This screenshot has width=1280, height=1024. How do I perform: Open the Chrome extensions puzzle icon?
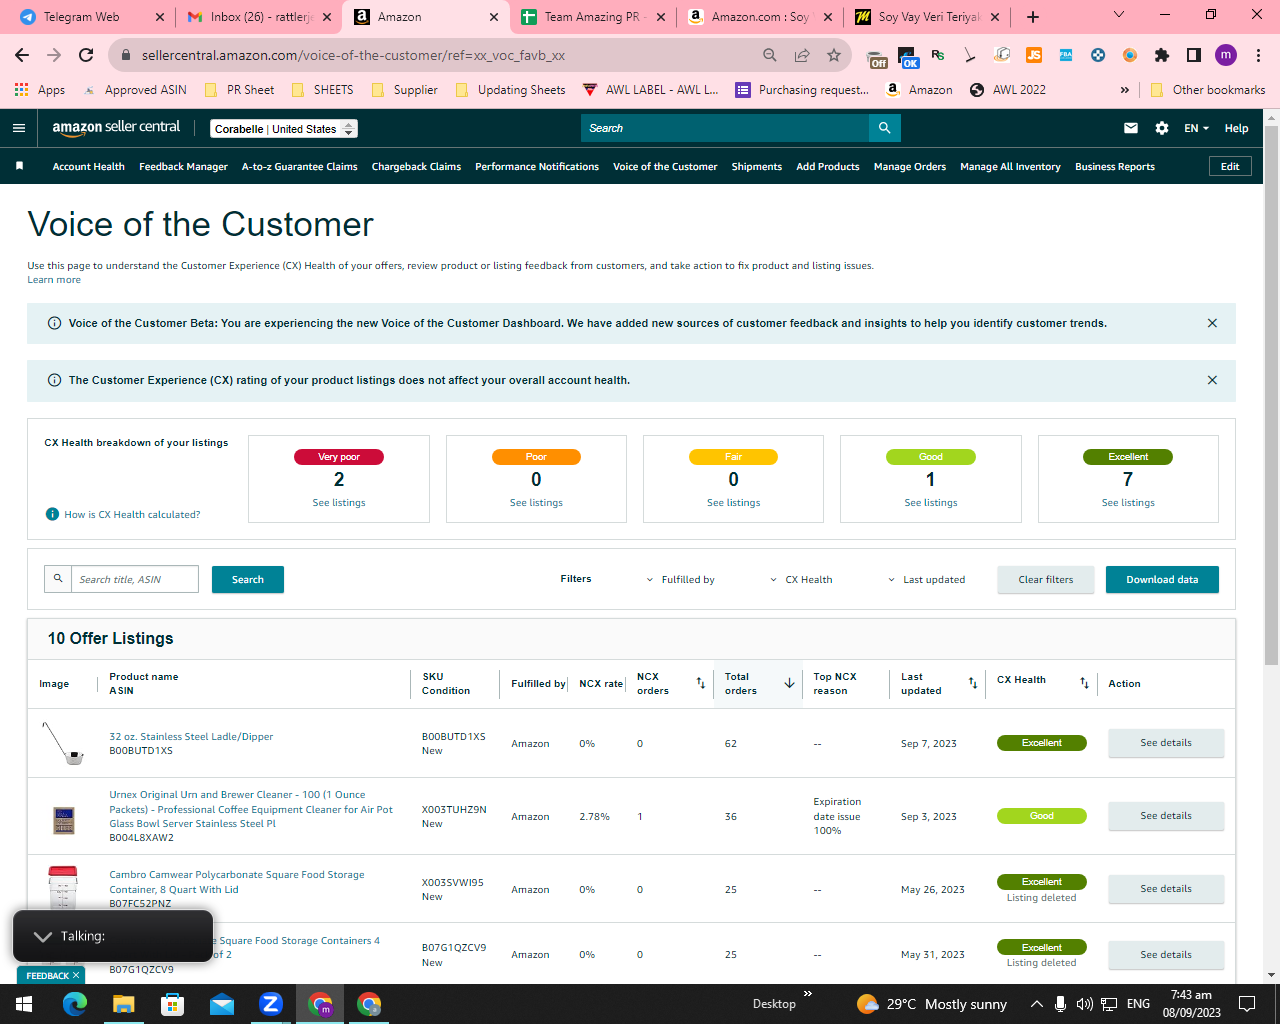pos(1161,55)
